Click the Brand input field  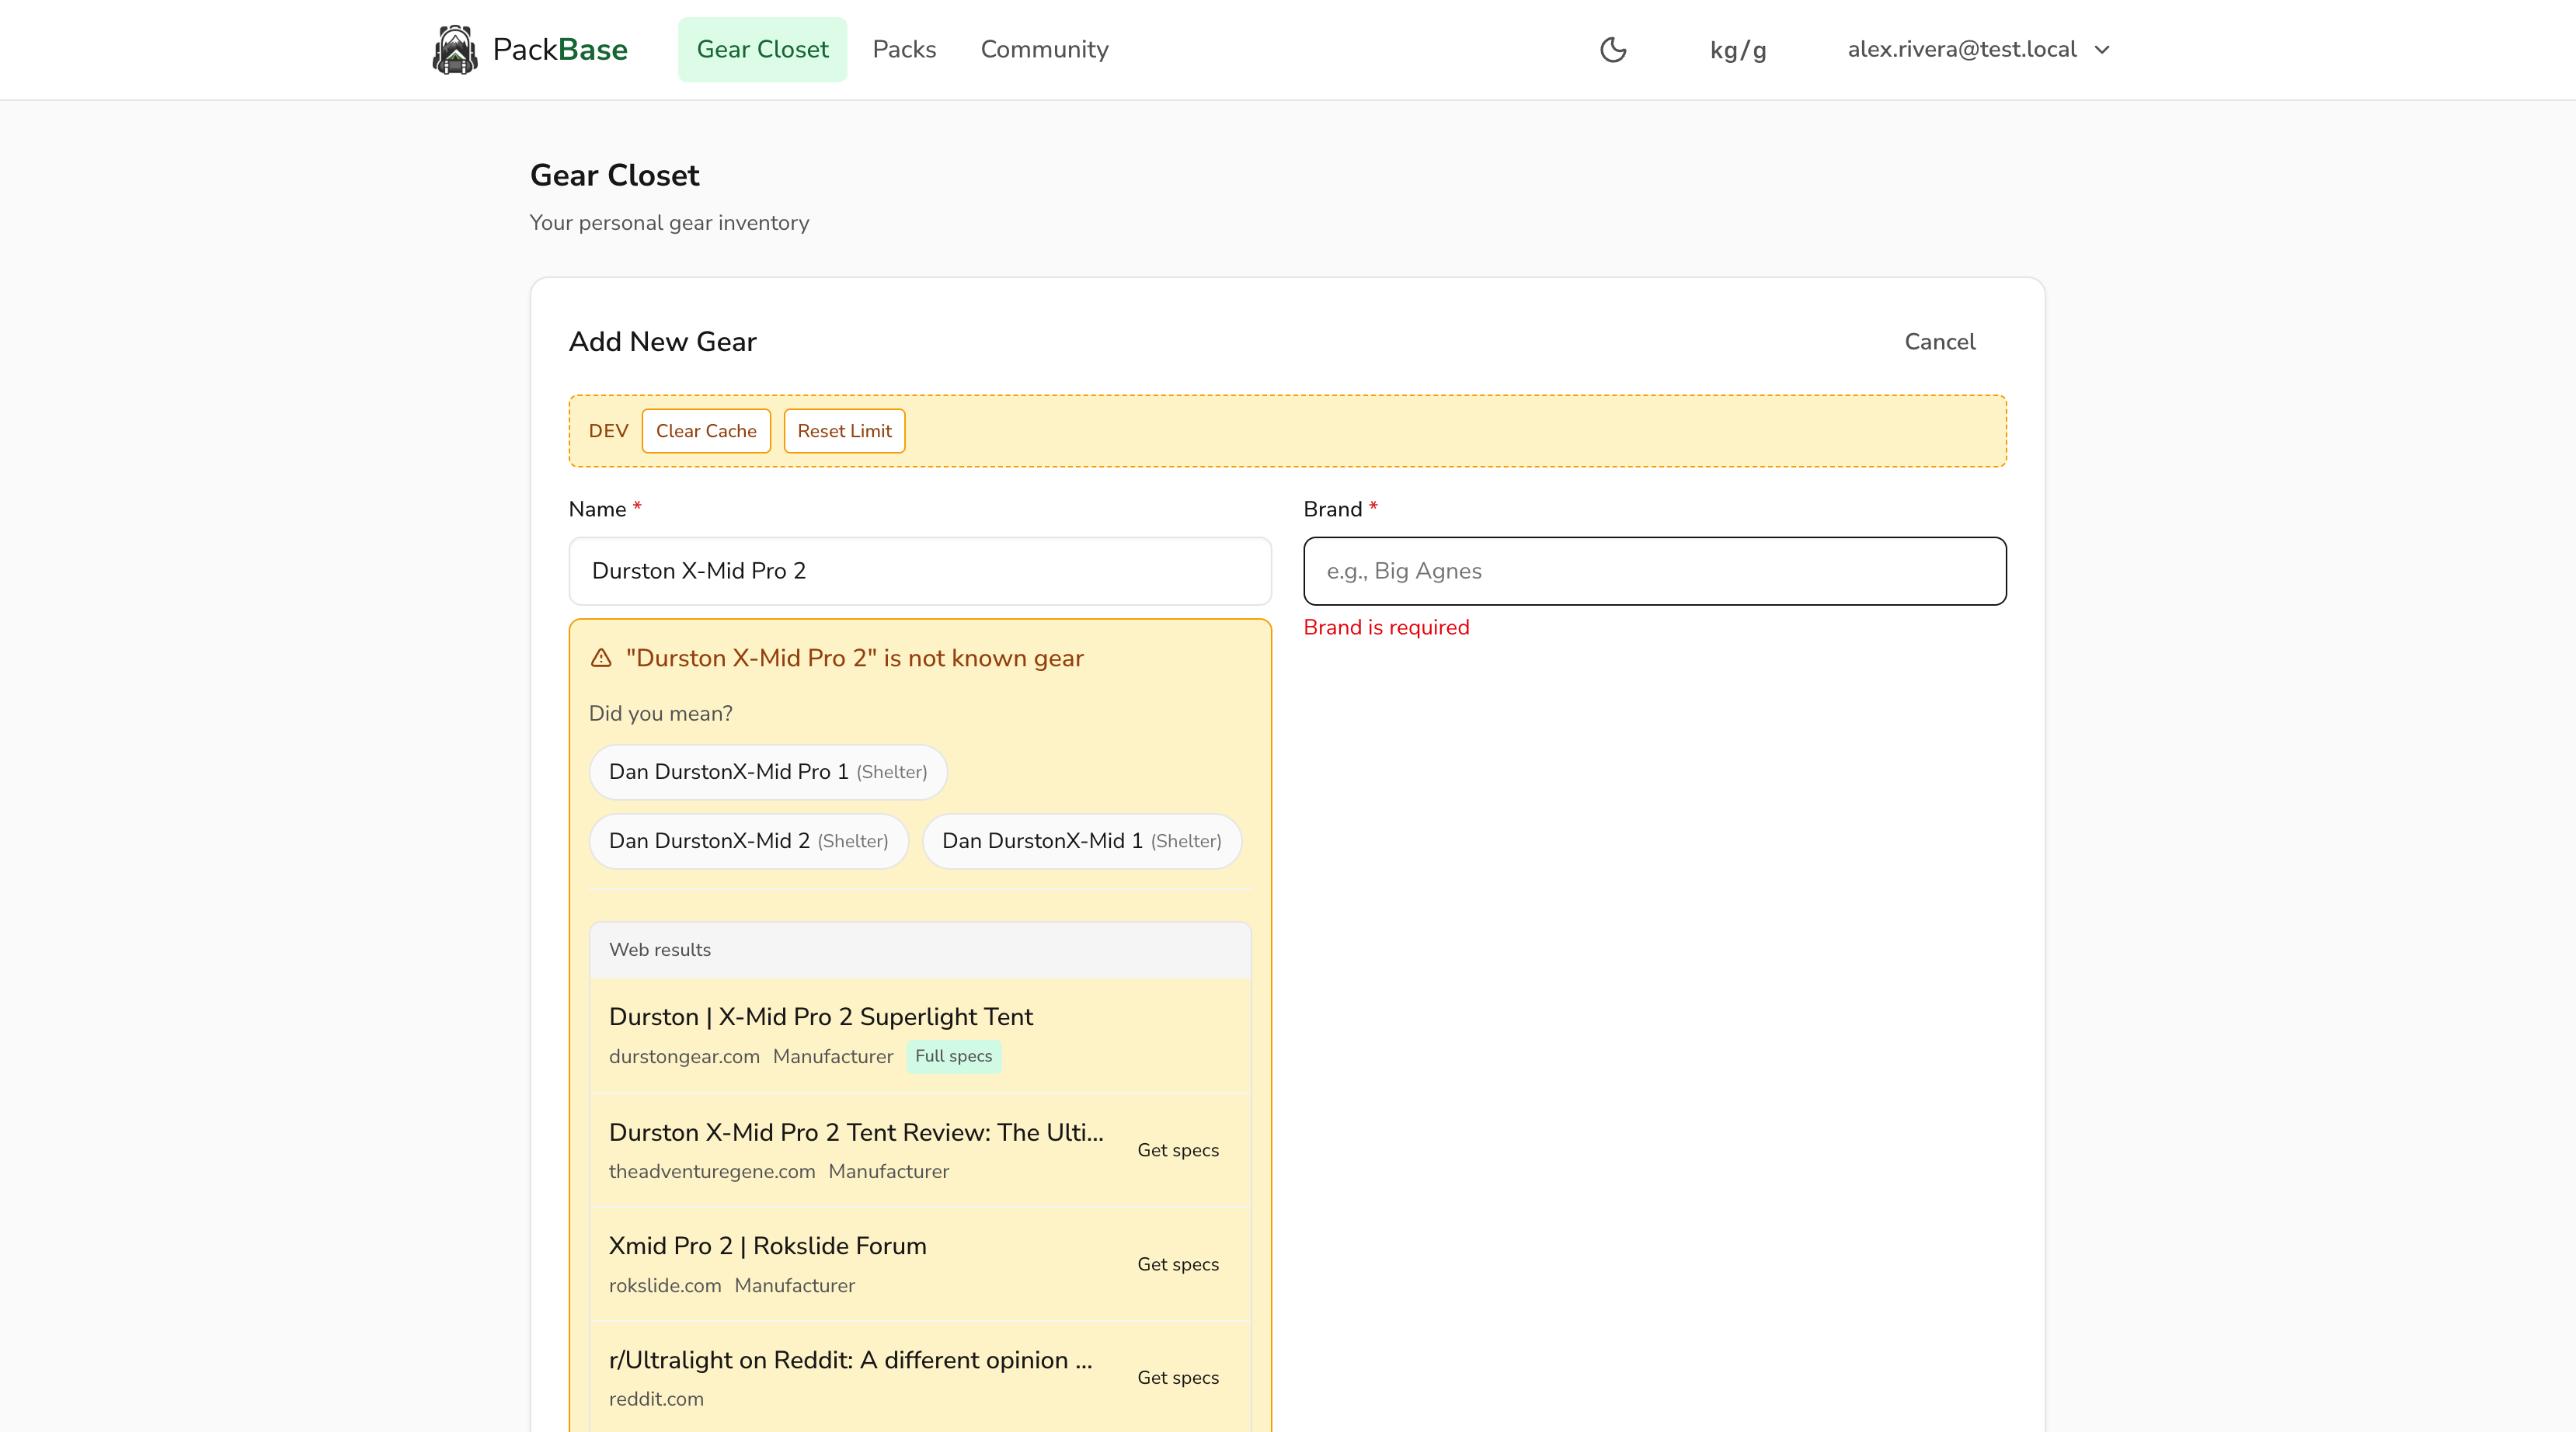(1654, 571)
